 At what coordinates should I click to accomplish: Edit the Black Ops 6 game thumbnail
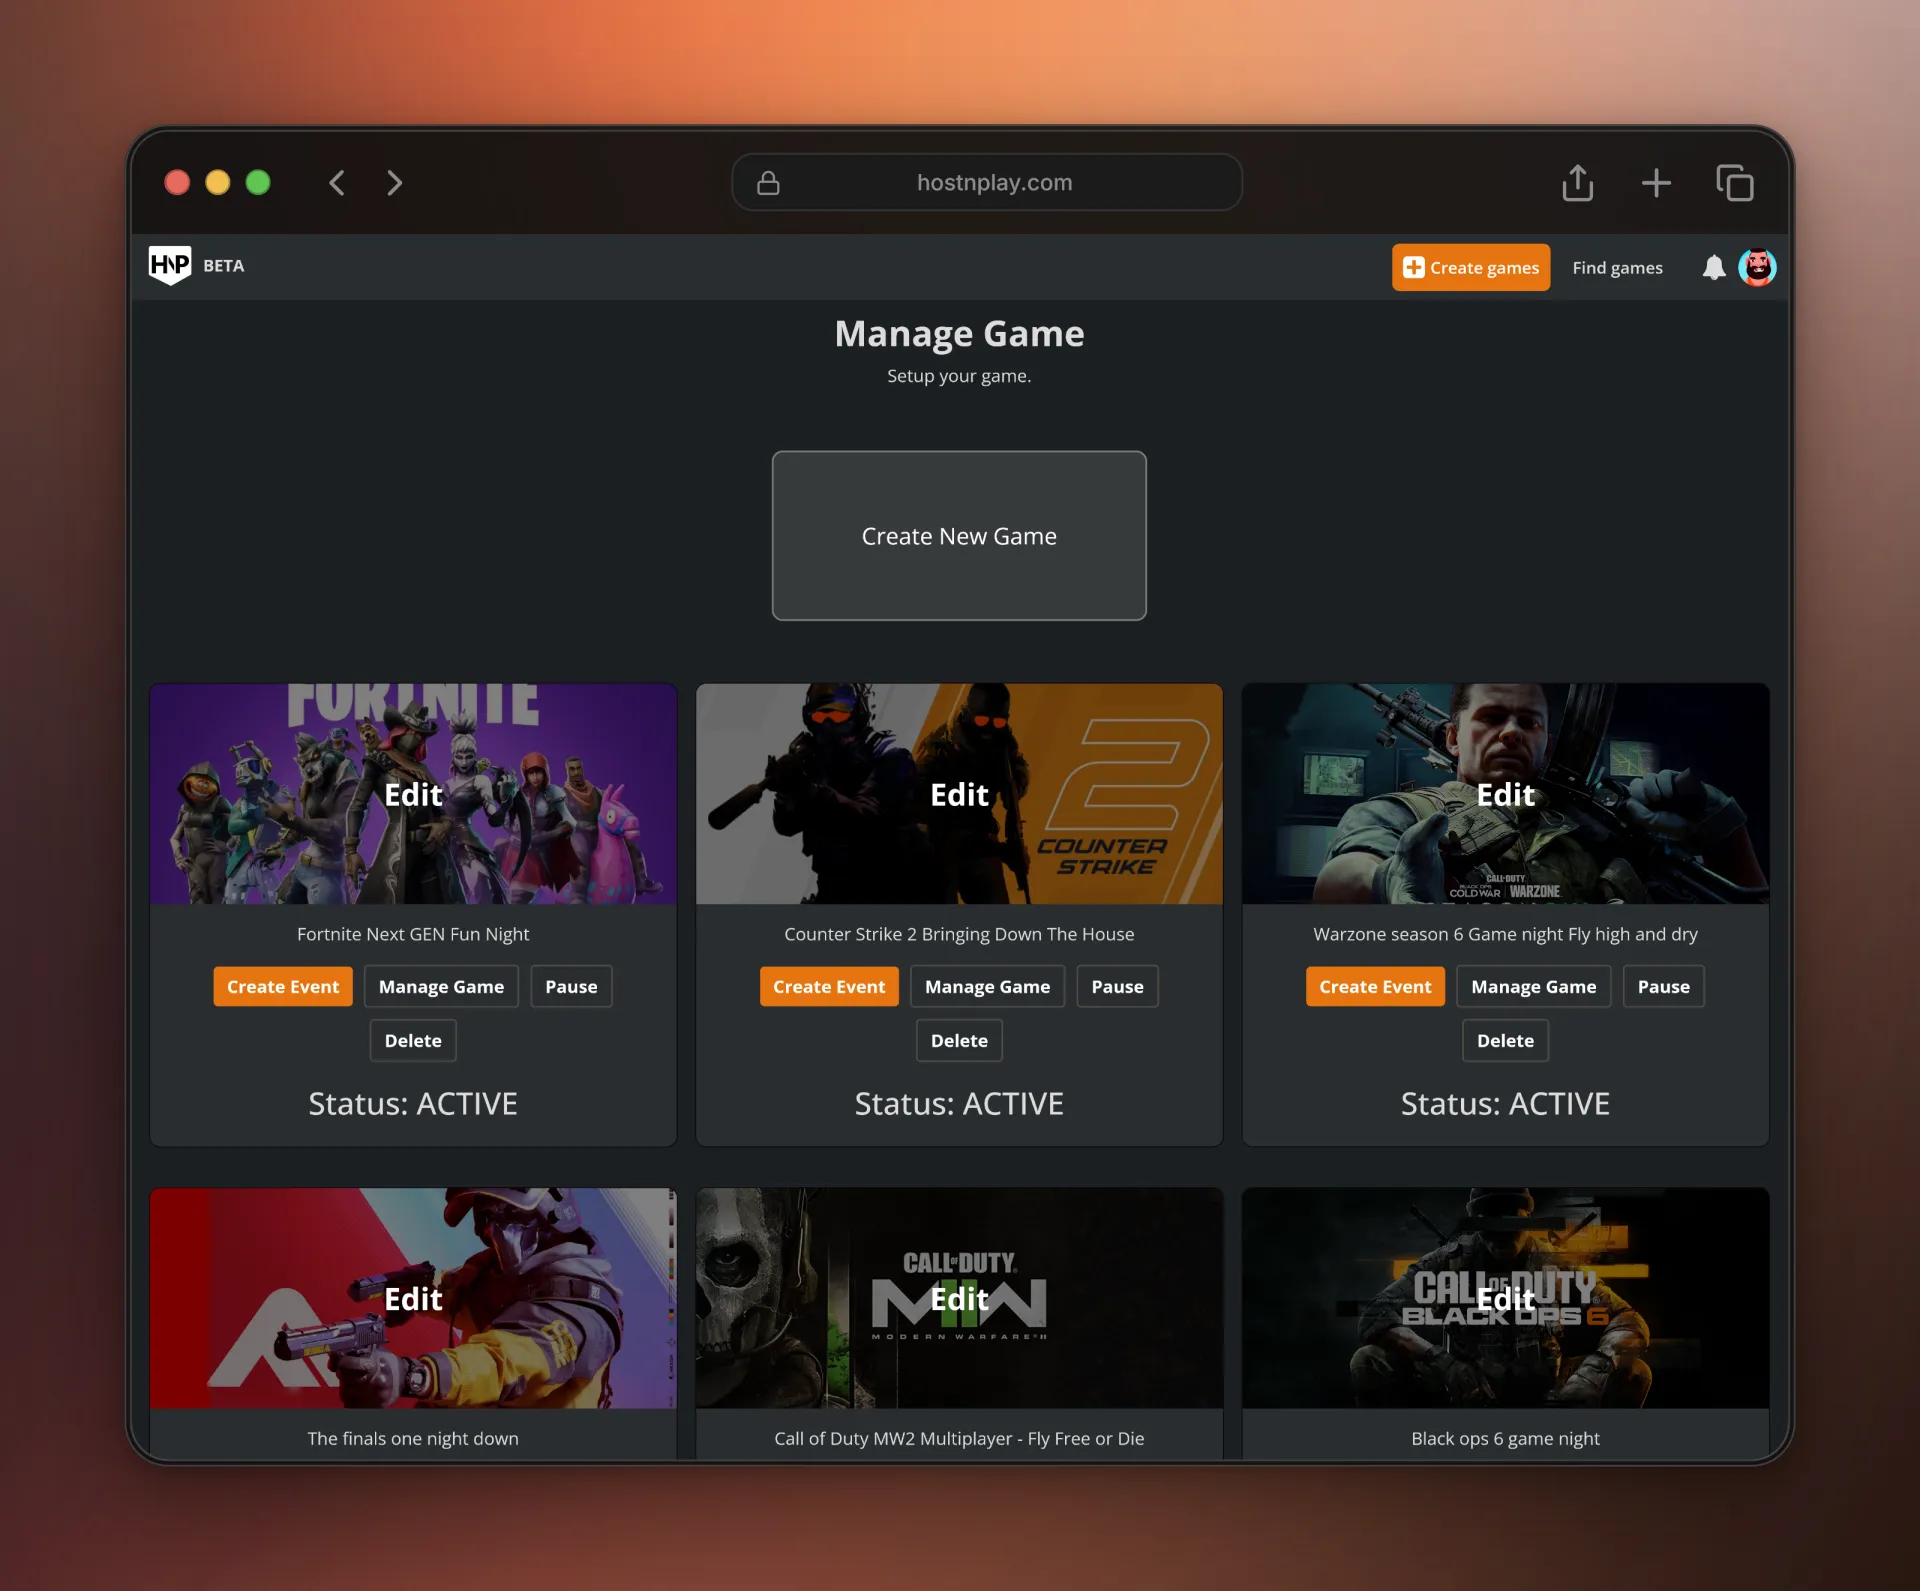click(x=1505, y=1298)
